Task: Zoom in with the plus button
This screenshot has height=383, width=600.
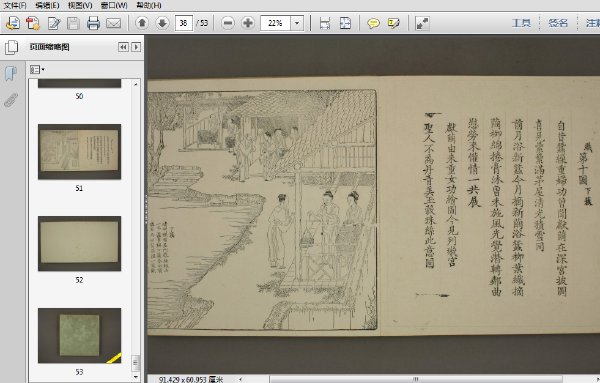Action: click(x=248, y=23)
